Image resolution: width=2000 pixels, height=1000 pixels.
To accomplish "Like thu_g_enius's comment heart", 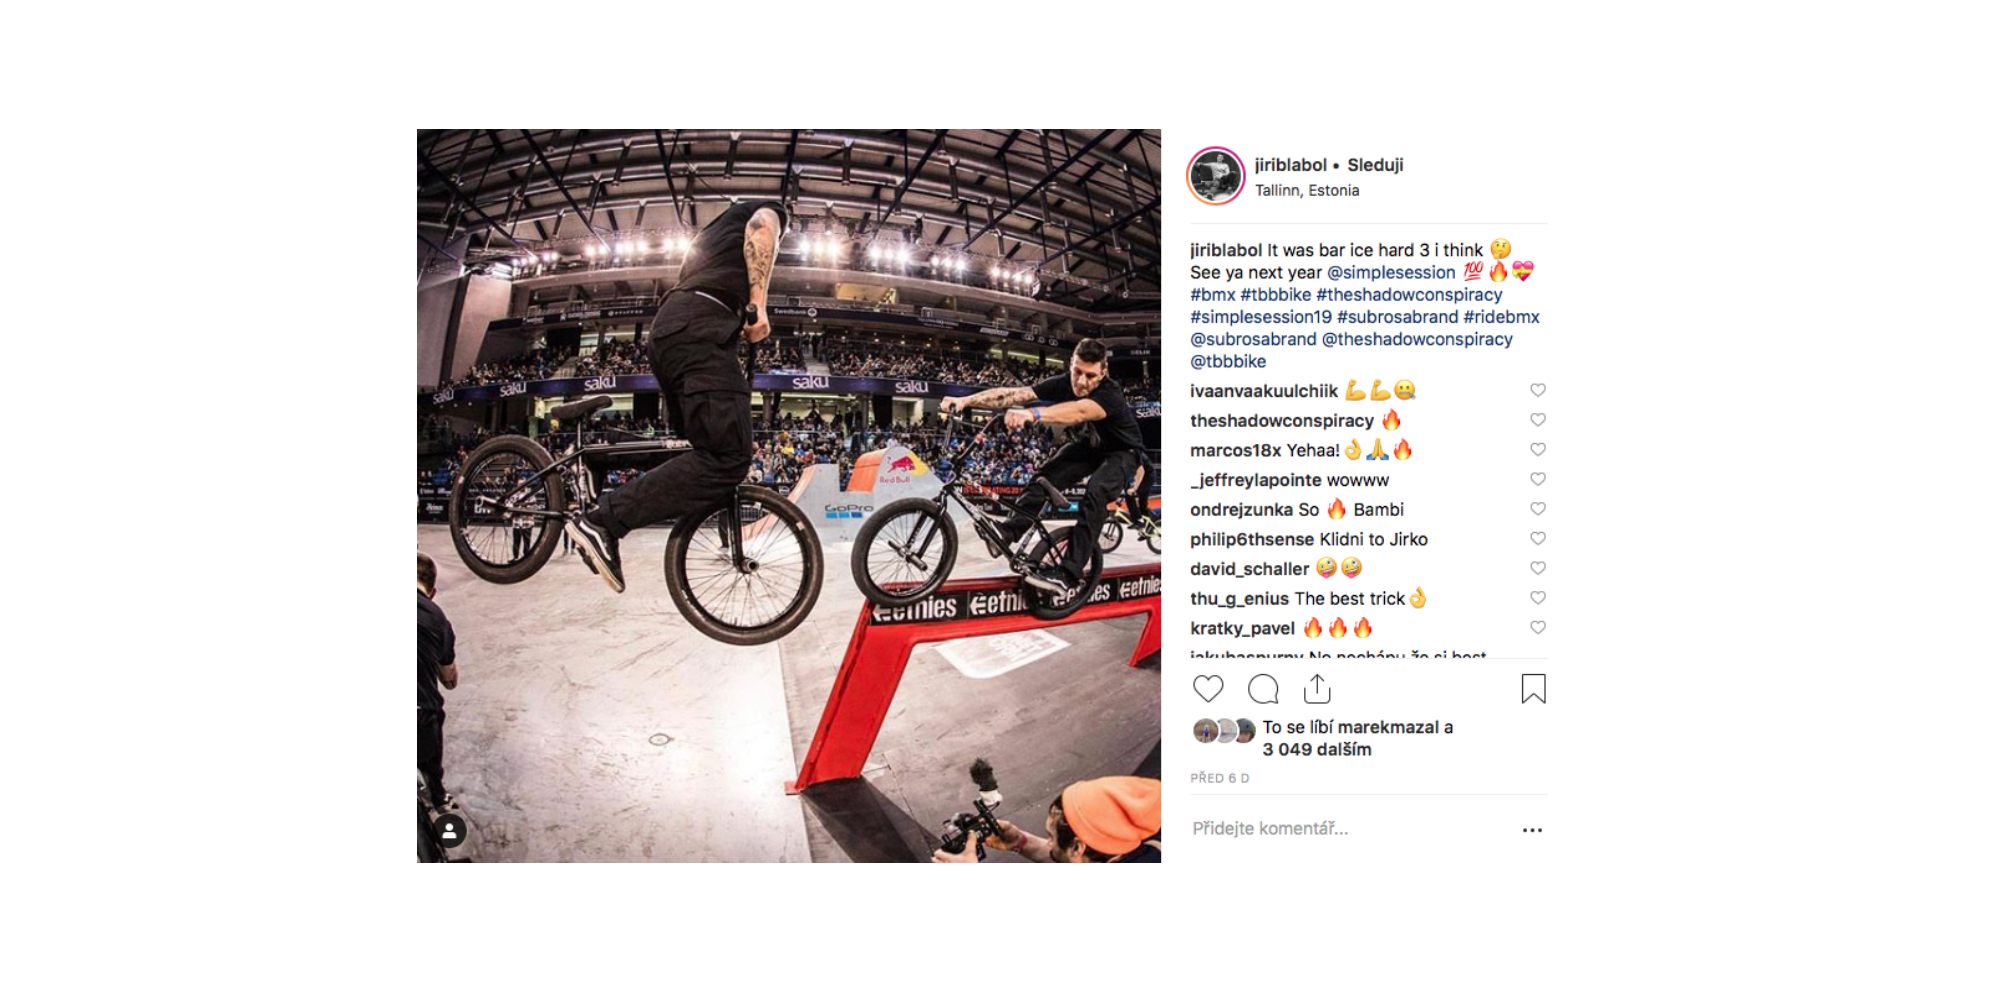I will (1538, 598).
